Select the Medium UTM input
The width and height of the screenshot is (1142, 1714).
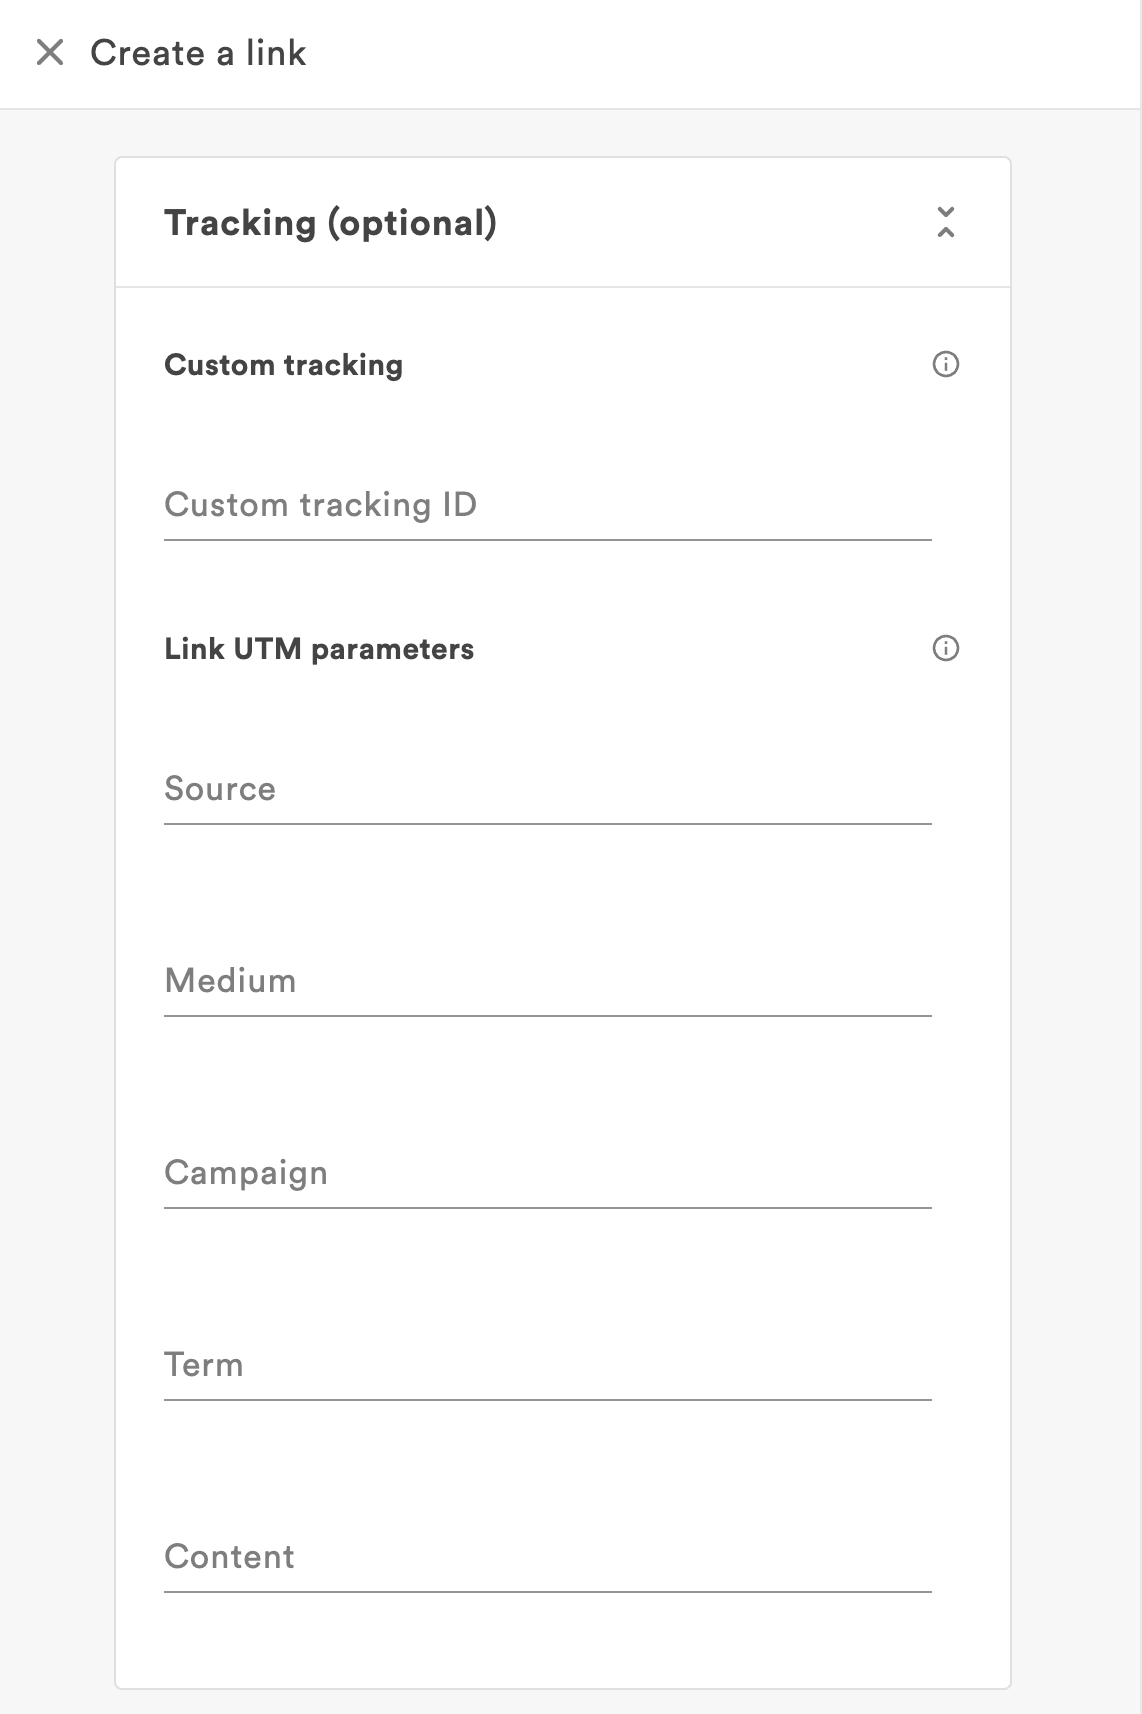coord(547,981)
